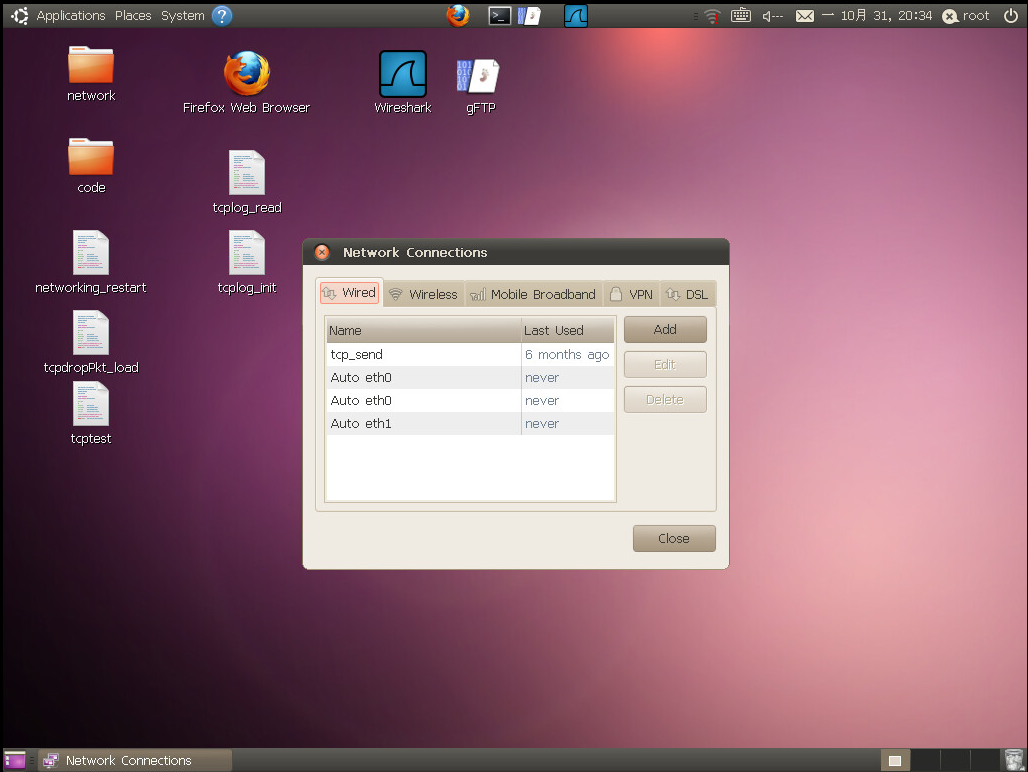Open Wireshark from the desktop icon
1028x772 pixels.
(x=402, y=76)
